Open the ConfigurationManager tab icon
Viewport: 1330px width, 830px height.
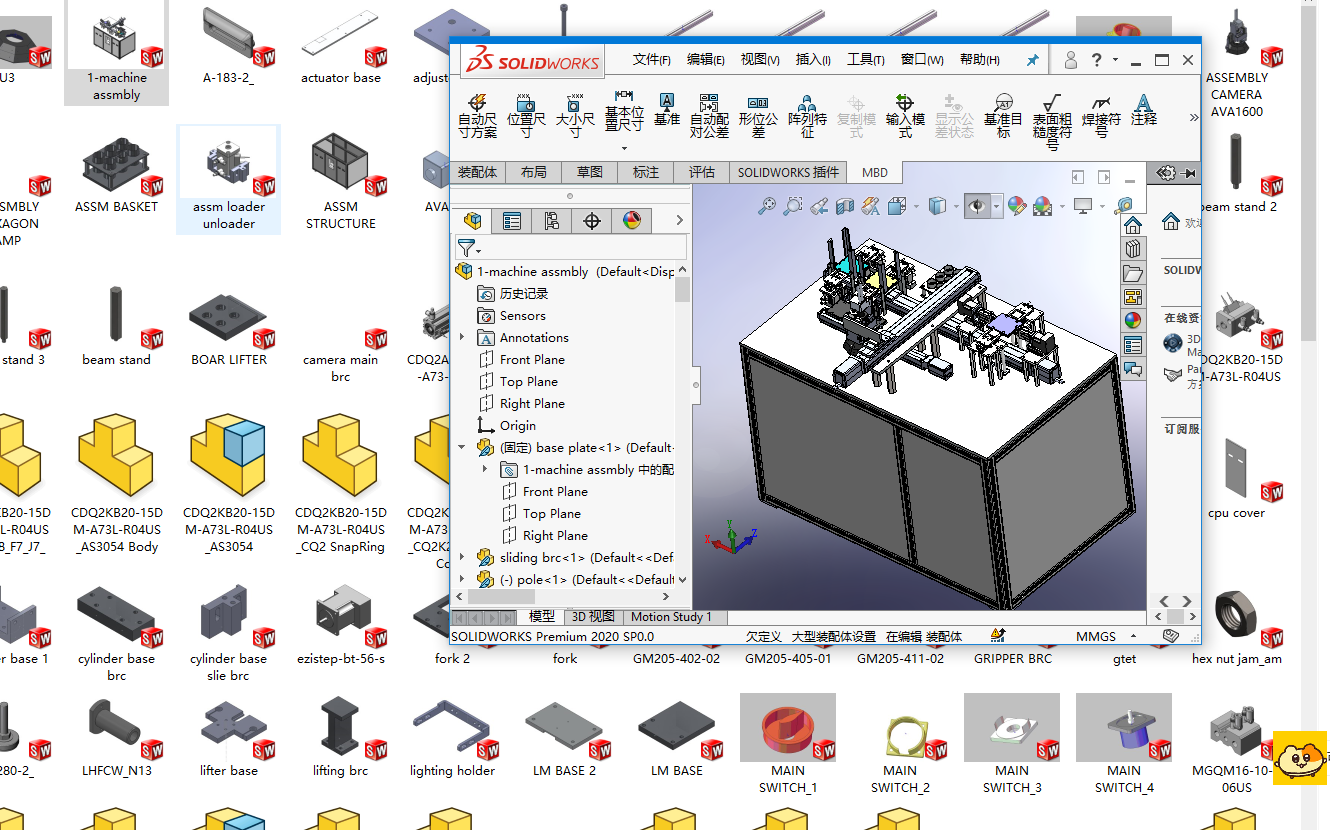point(551,221)
